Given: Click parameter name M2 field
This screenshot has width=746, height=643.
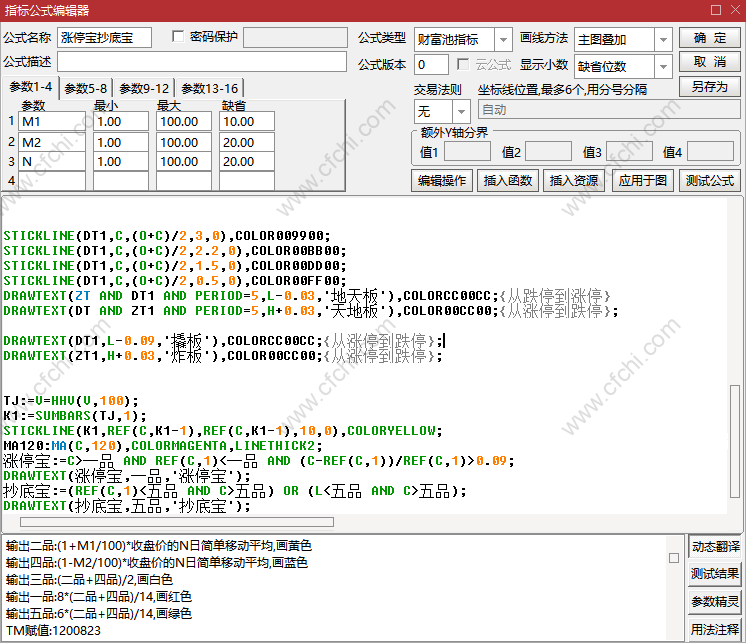Looking at the screenshot, I should [52, 142].
